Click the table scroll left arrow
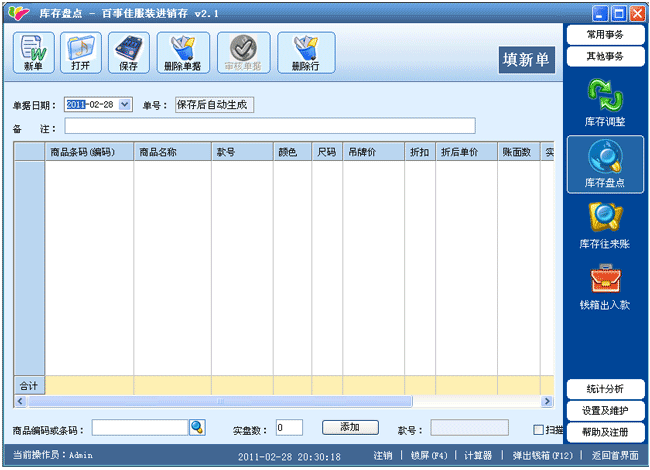The height and width of the screenshot is (470, 650). coord(20,401)
